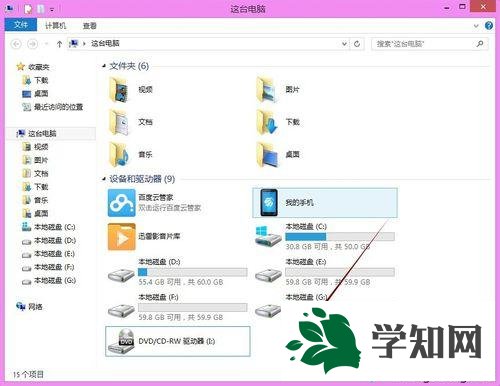Select the 我的手机 device icon
Image resolution: width=500 pixels, height=386 pixels.
[269, 202]
